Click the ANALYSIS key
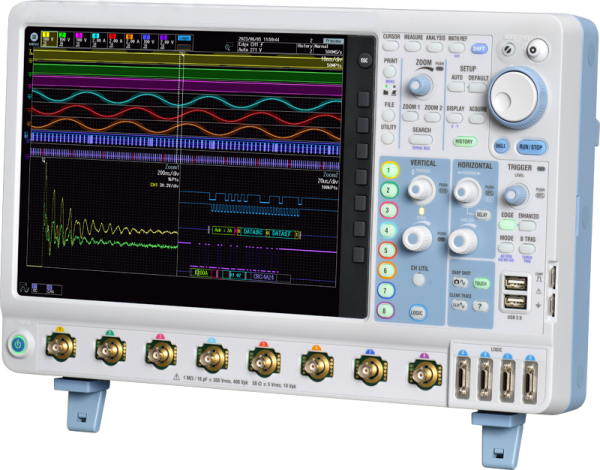The width and height of the screenshot is (600, 470). click(x=435, y=47)
